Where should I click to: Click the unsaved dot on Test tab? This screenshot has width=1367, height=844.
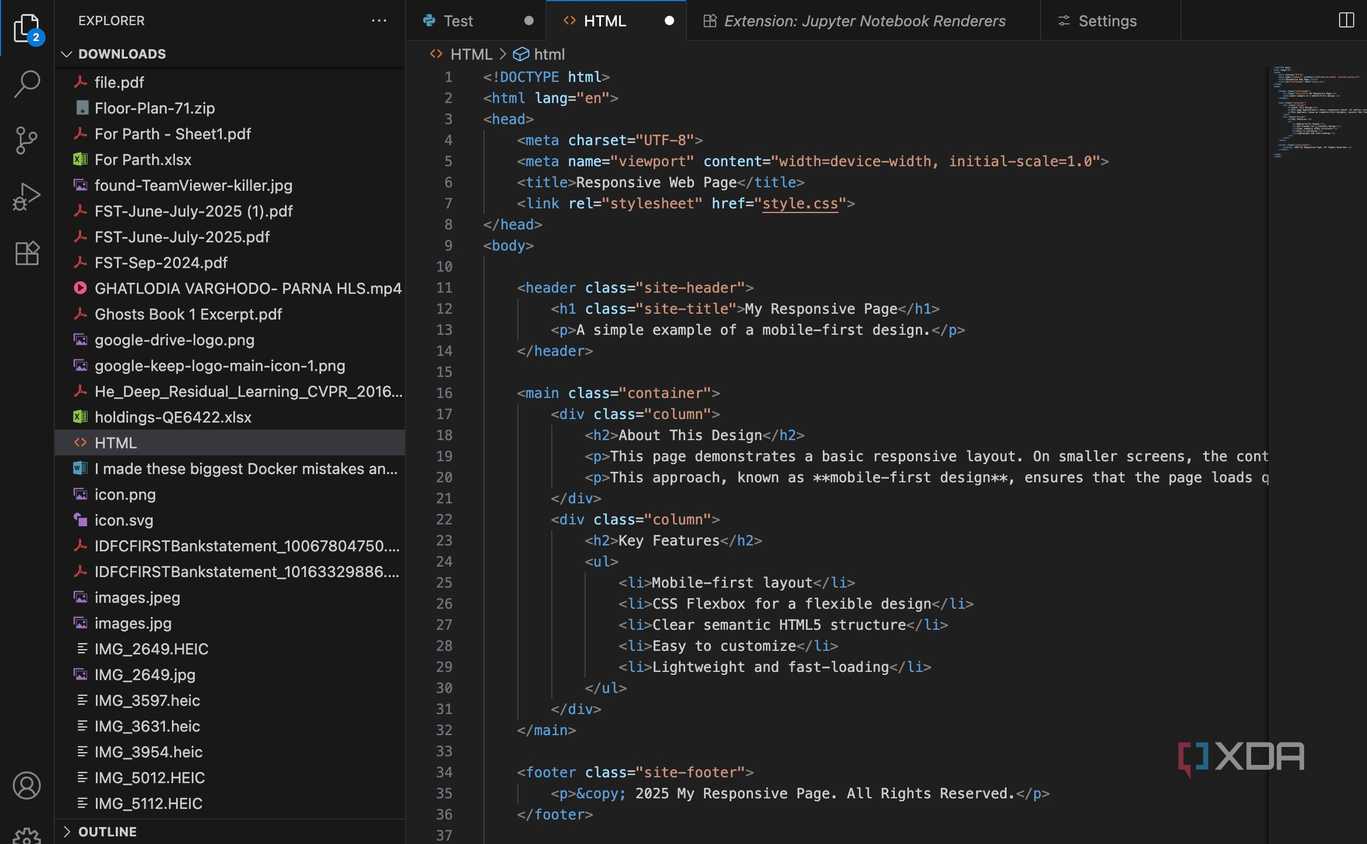[529, 20]
